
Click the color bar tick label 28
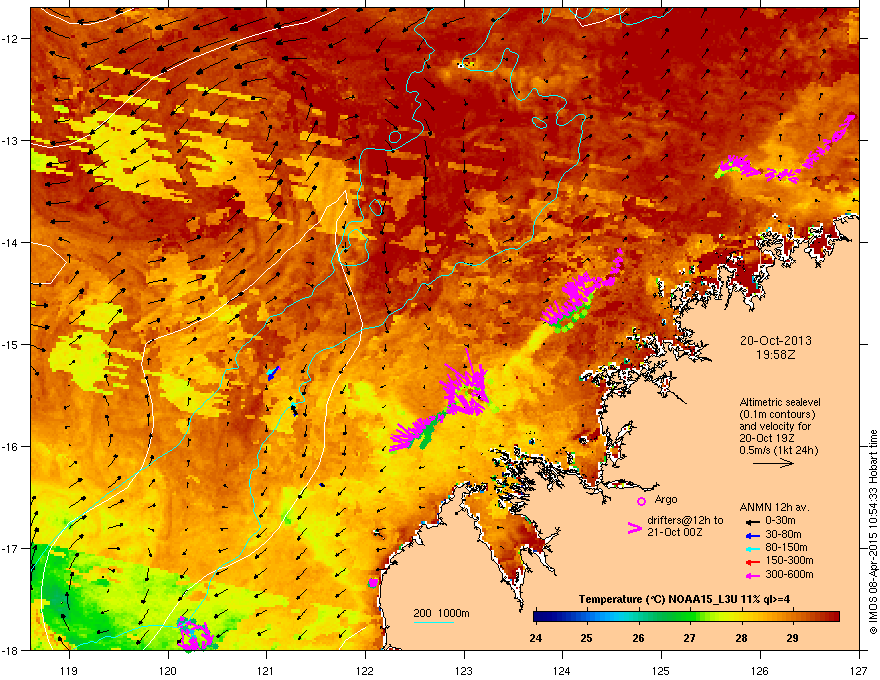(741, 638)
